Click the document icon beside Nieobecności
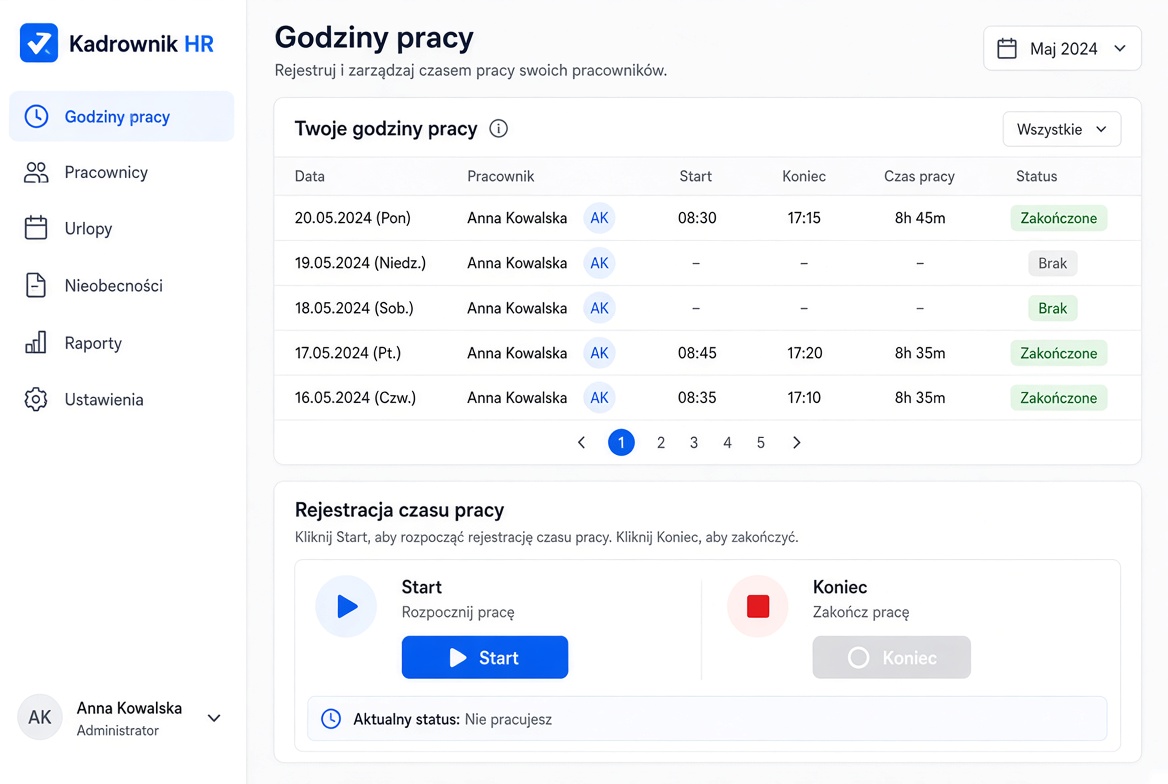Viewport: 1168px width, 784px height. click(x=36, y=285)
